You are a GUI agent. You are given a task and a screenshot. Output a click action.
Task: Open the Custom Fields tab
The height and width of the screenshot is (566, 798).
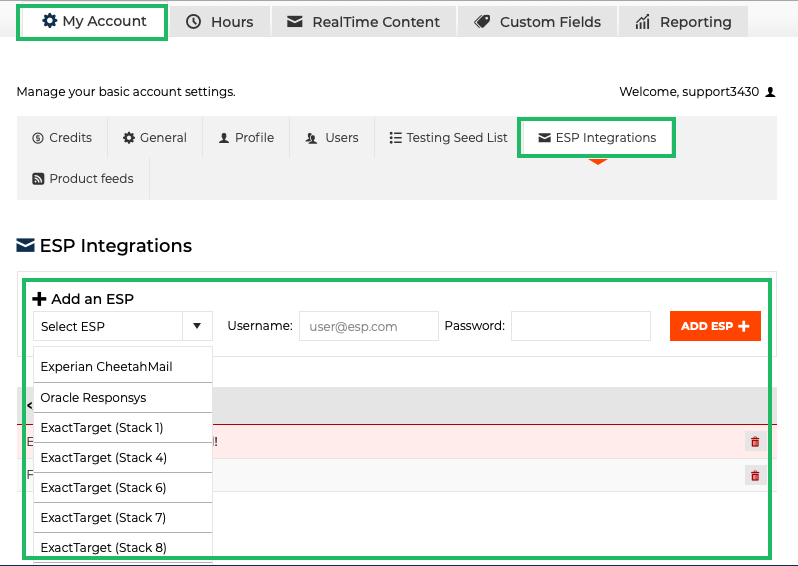538,22
